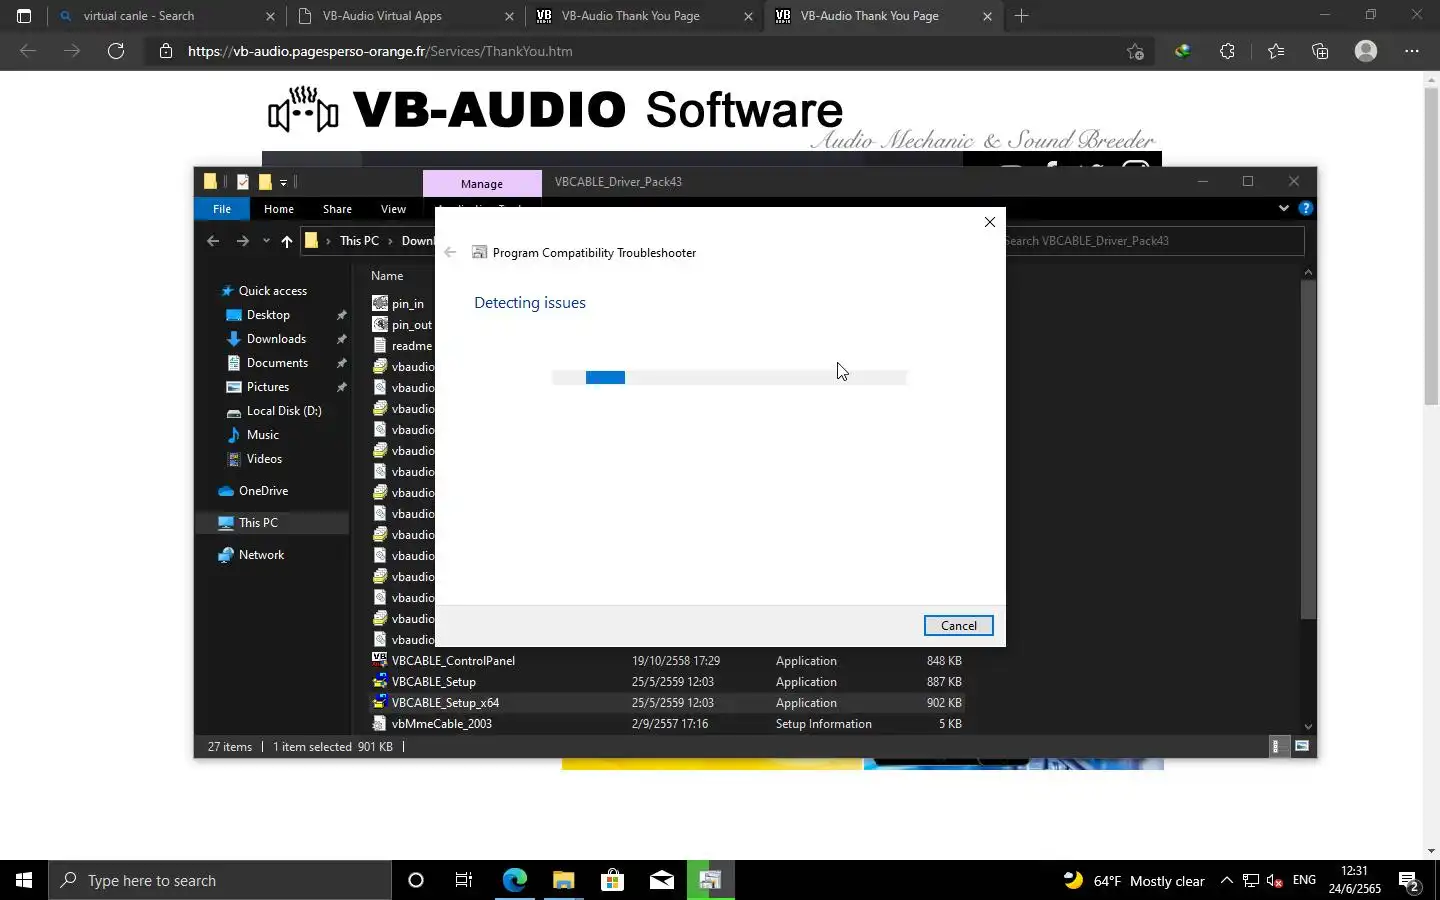Select the readme file
The height and width of the screenshot is (900, 1440).
point(411,346)
